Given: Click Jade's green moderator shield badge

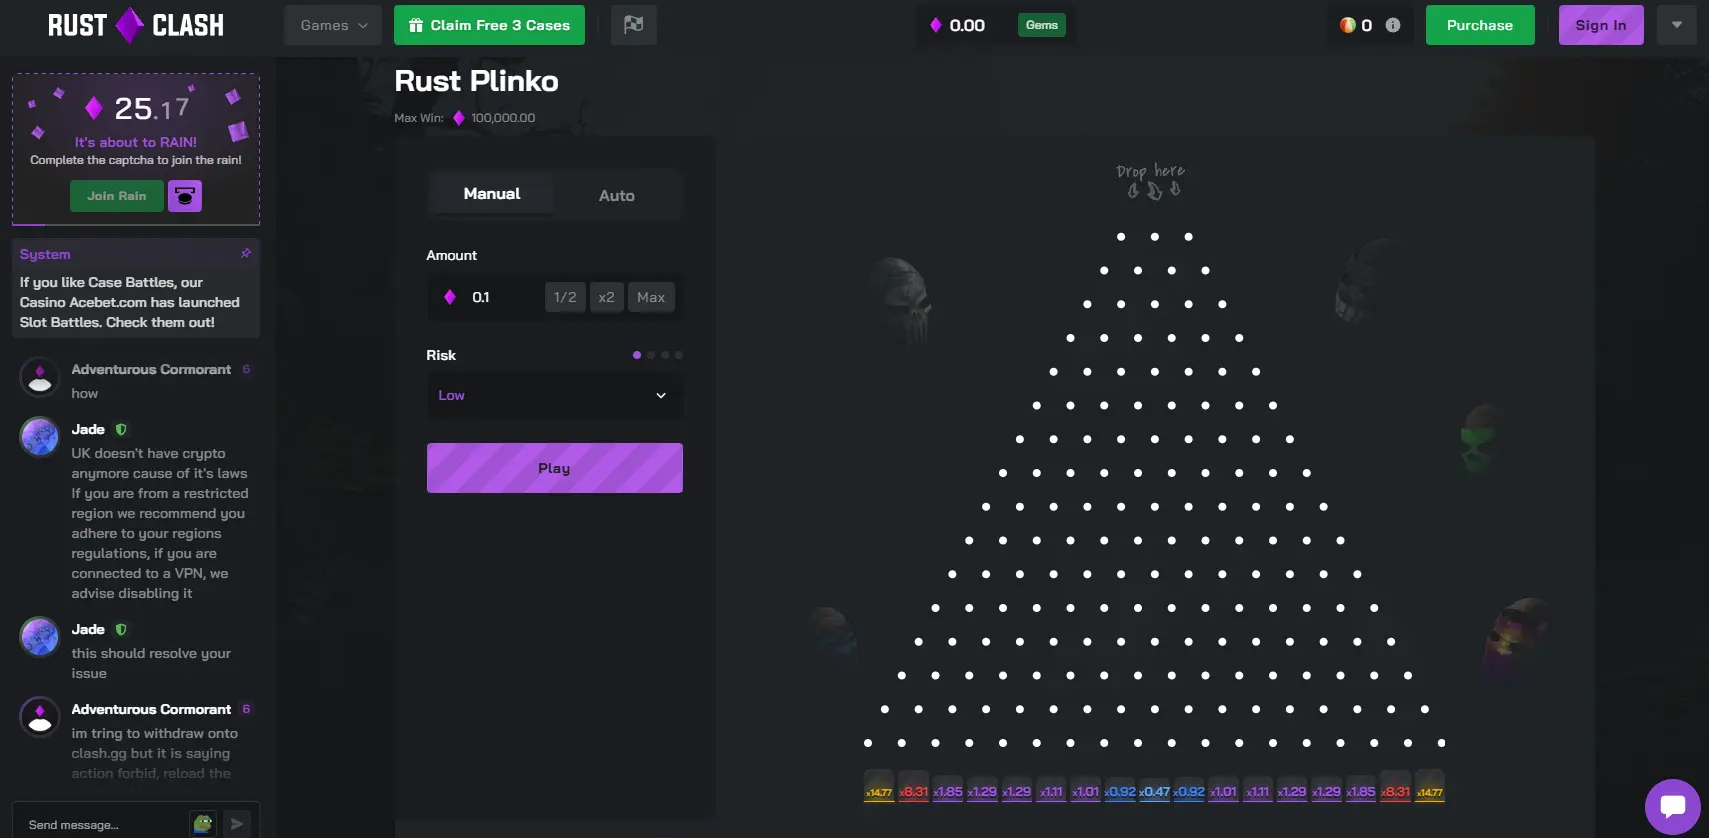Looking at the screenshot, I should click(x=121, y=429).
